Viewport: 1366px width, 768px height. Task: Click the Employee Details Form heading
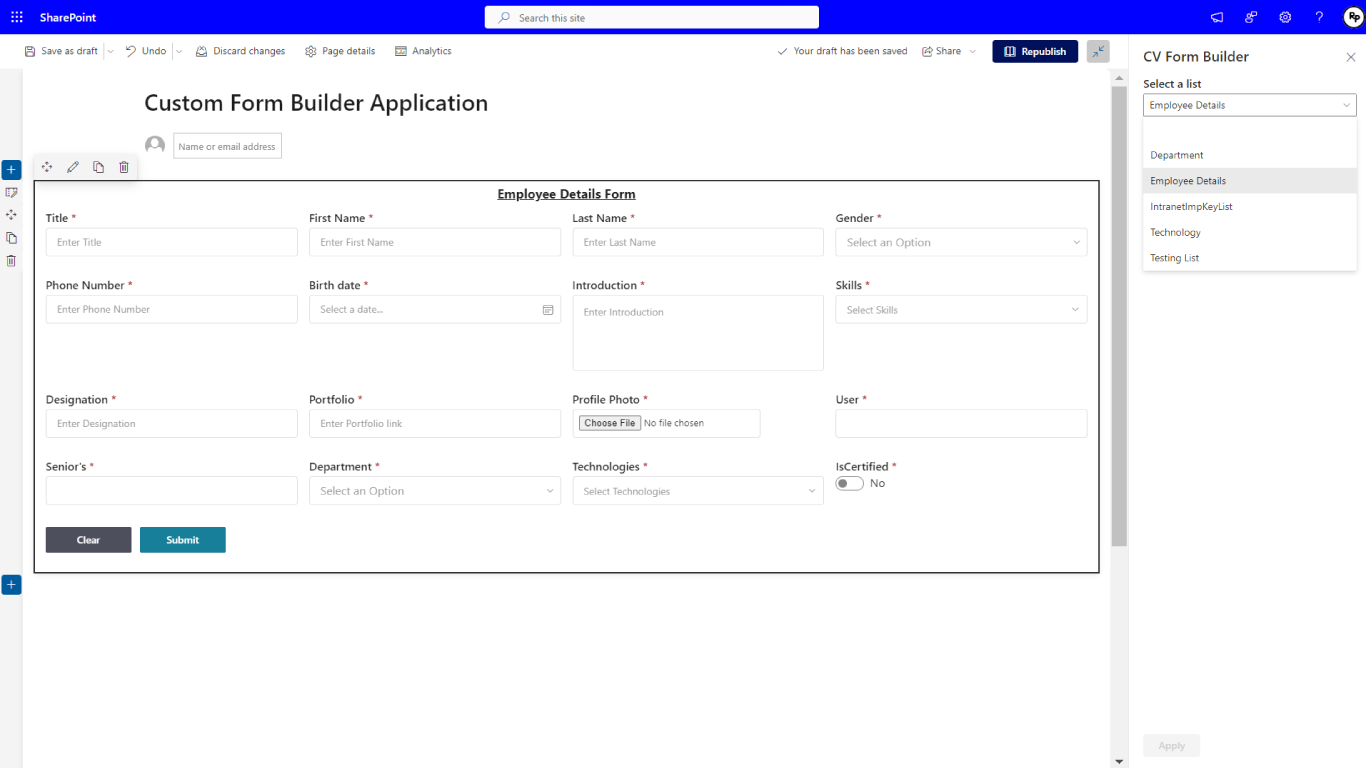pyautogui.click(x=566, y=194)
